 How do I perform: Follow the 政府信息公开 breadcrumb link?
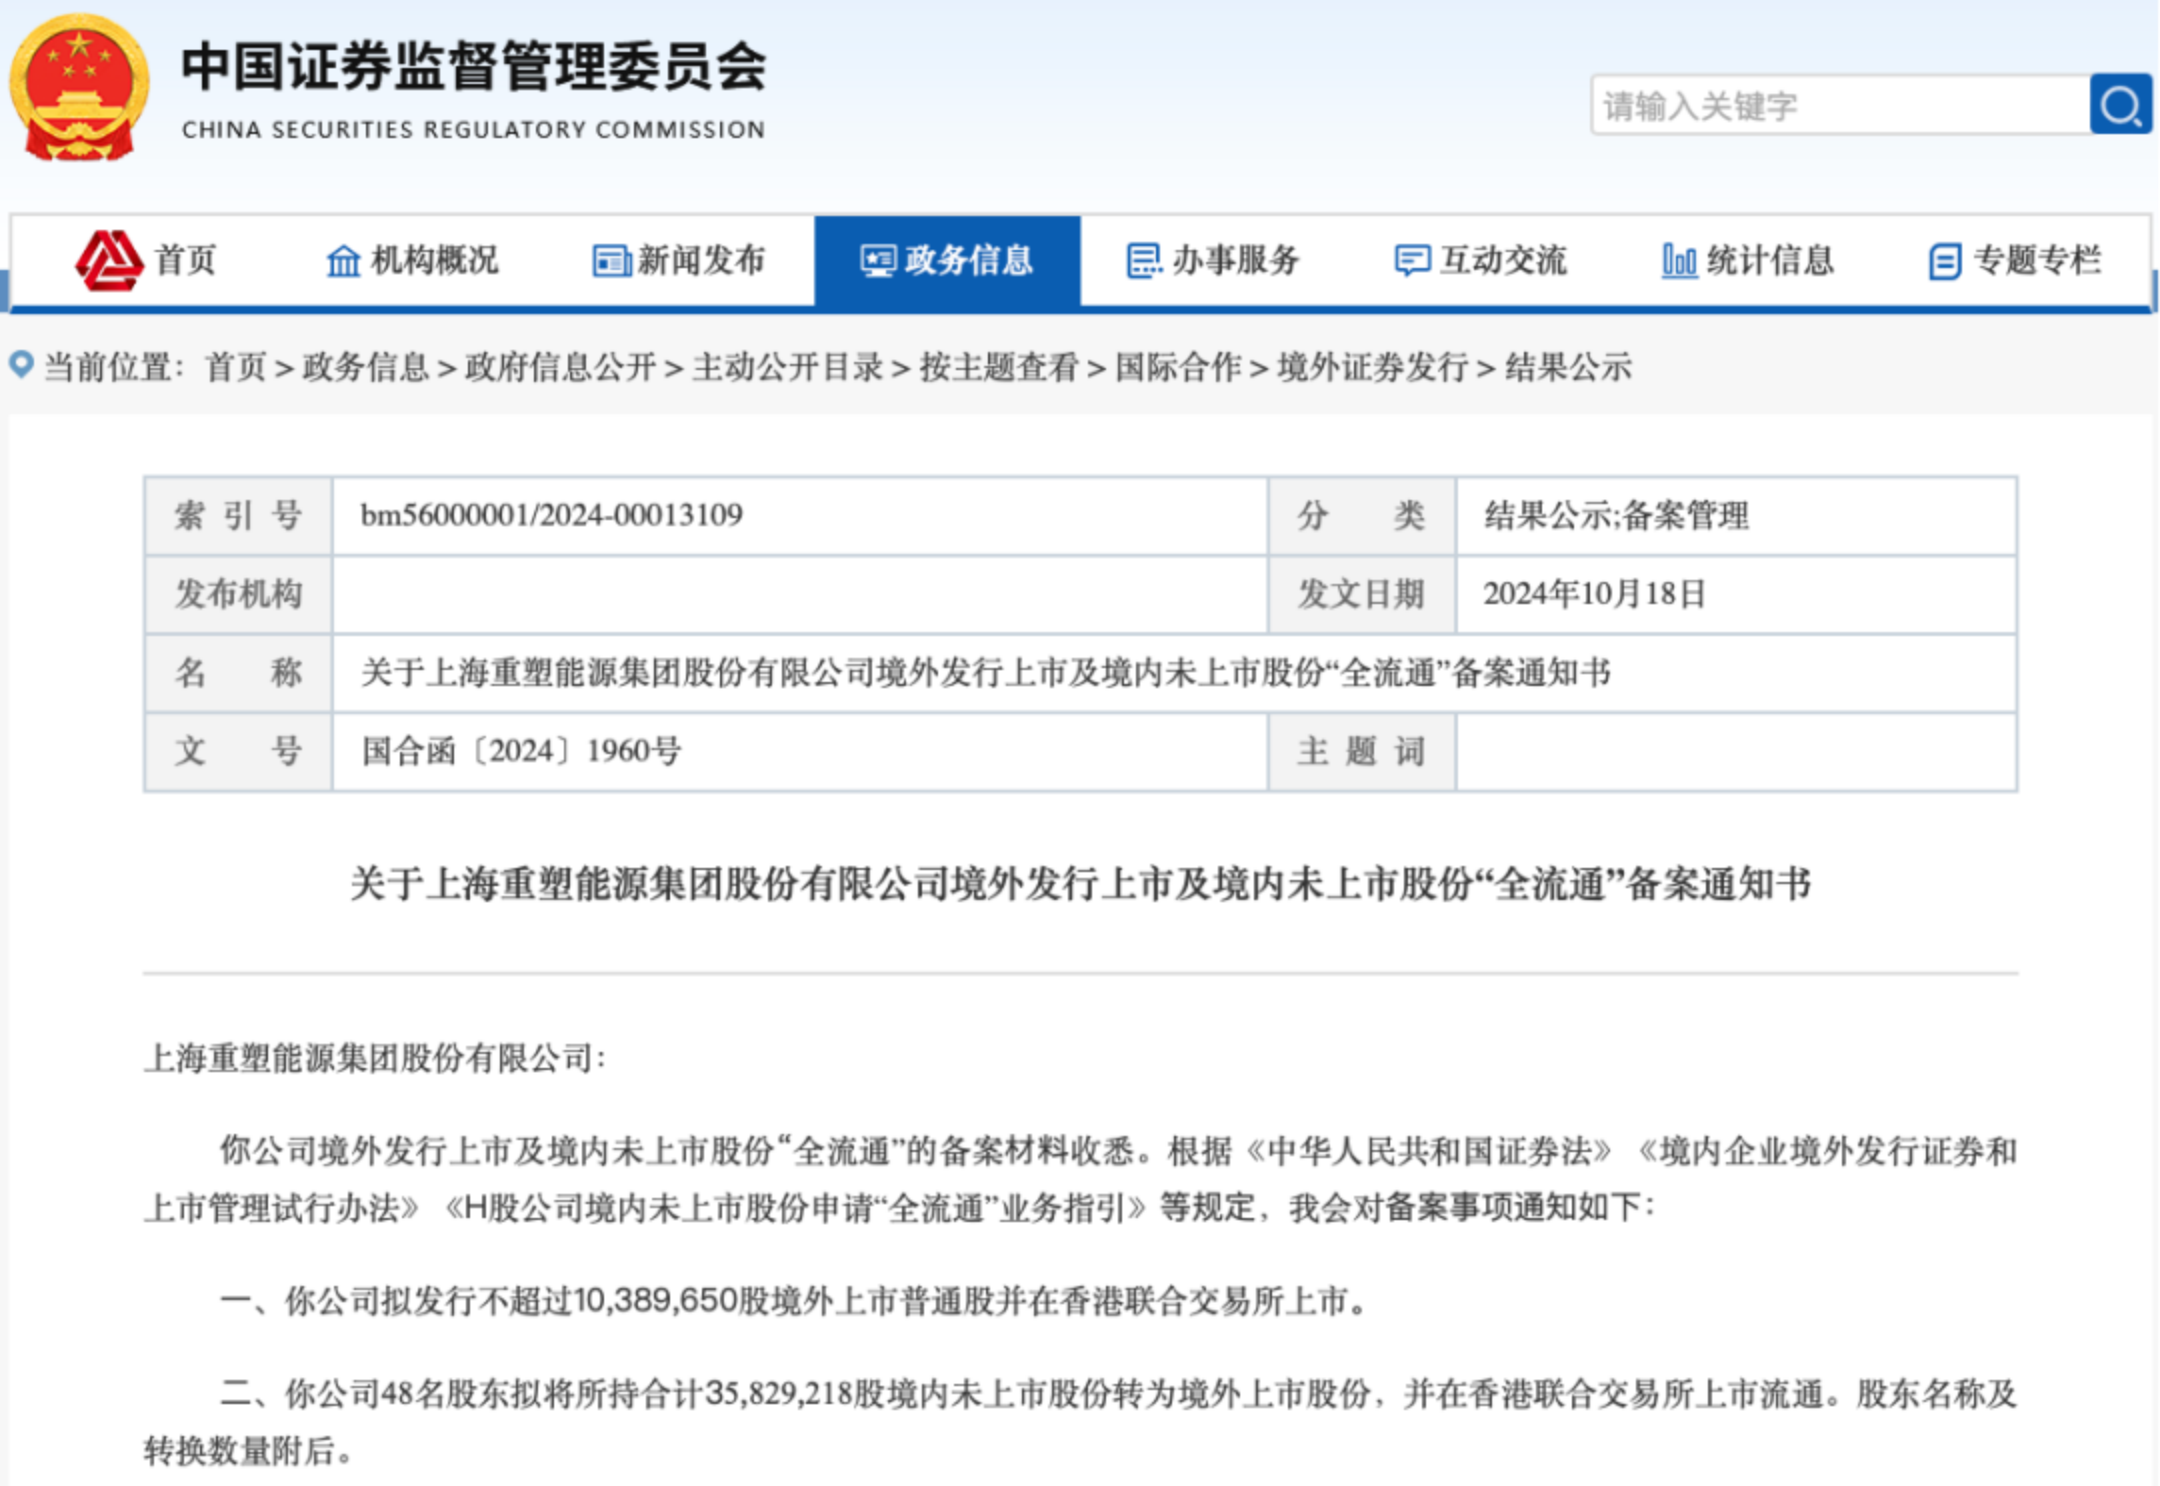(560, 367)
